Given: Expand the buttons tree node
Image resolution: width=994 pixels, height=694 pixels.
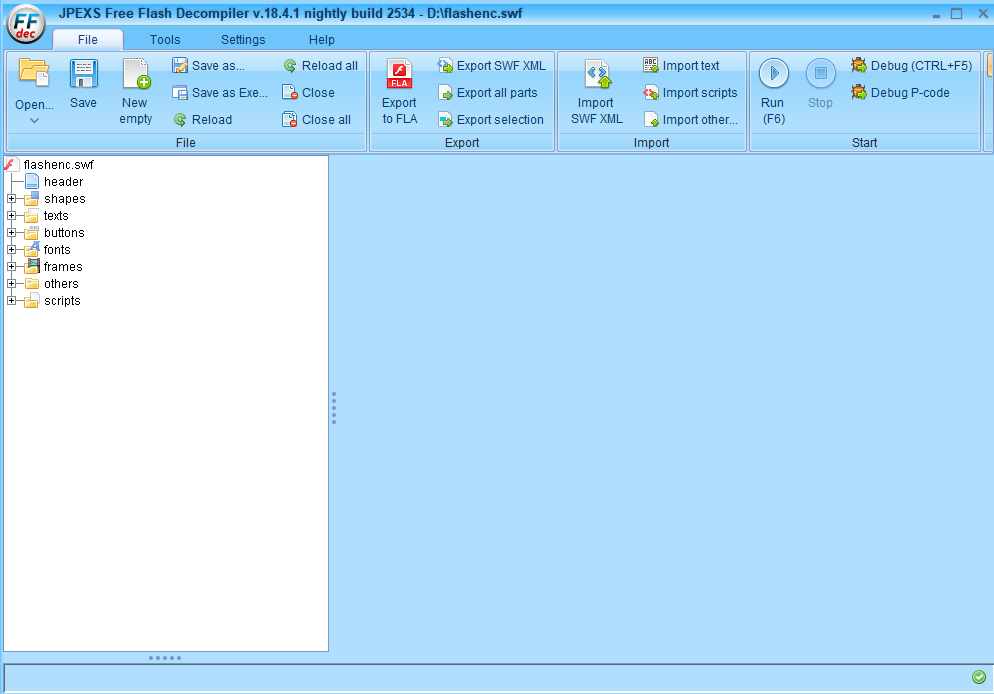Looking at the screenshot, I should (11, 233).
